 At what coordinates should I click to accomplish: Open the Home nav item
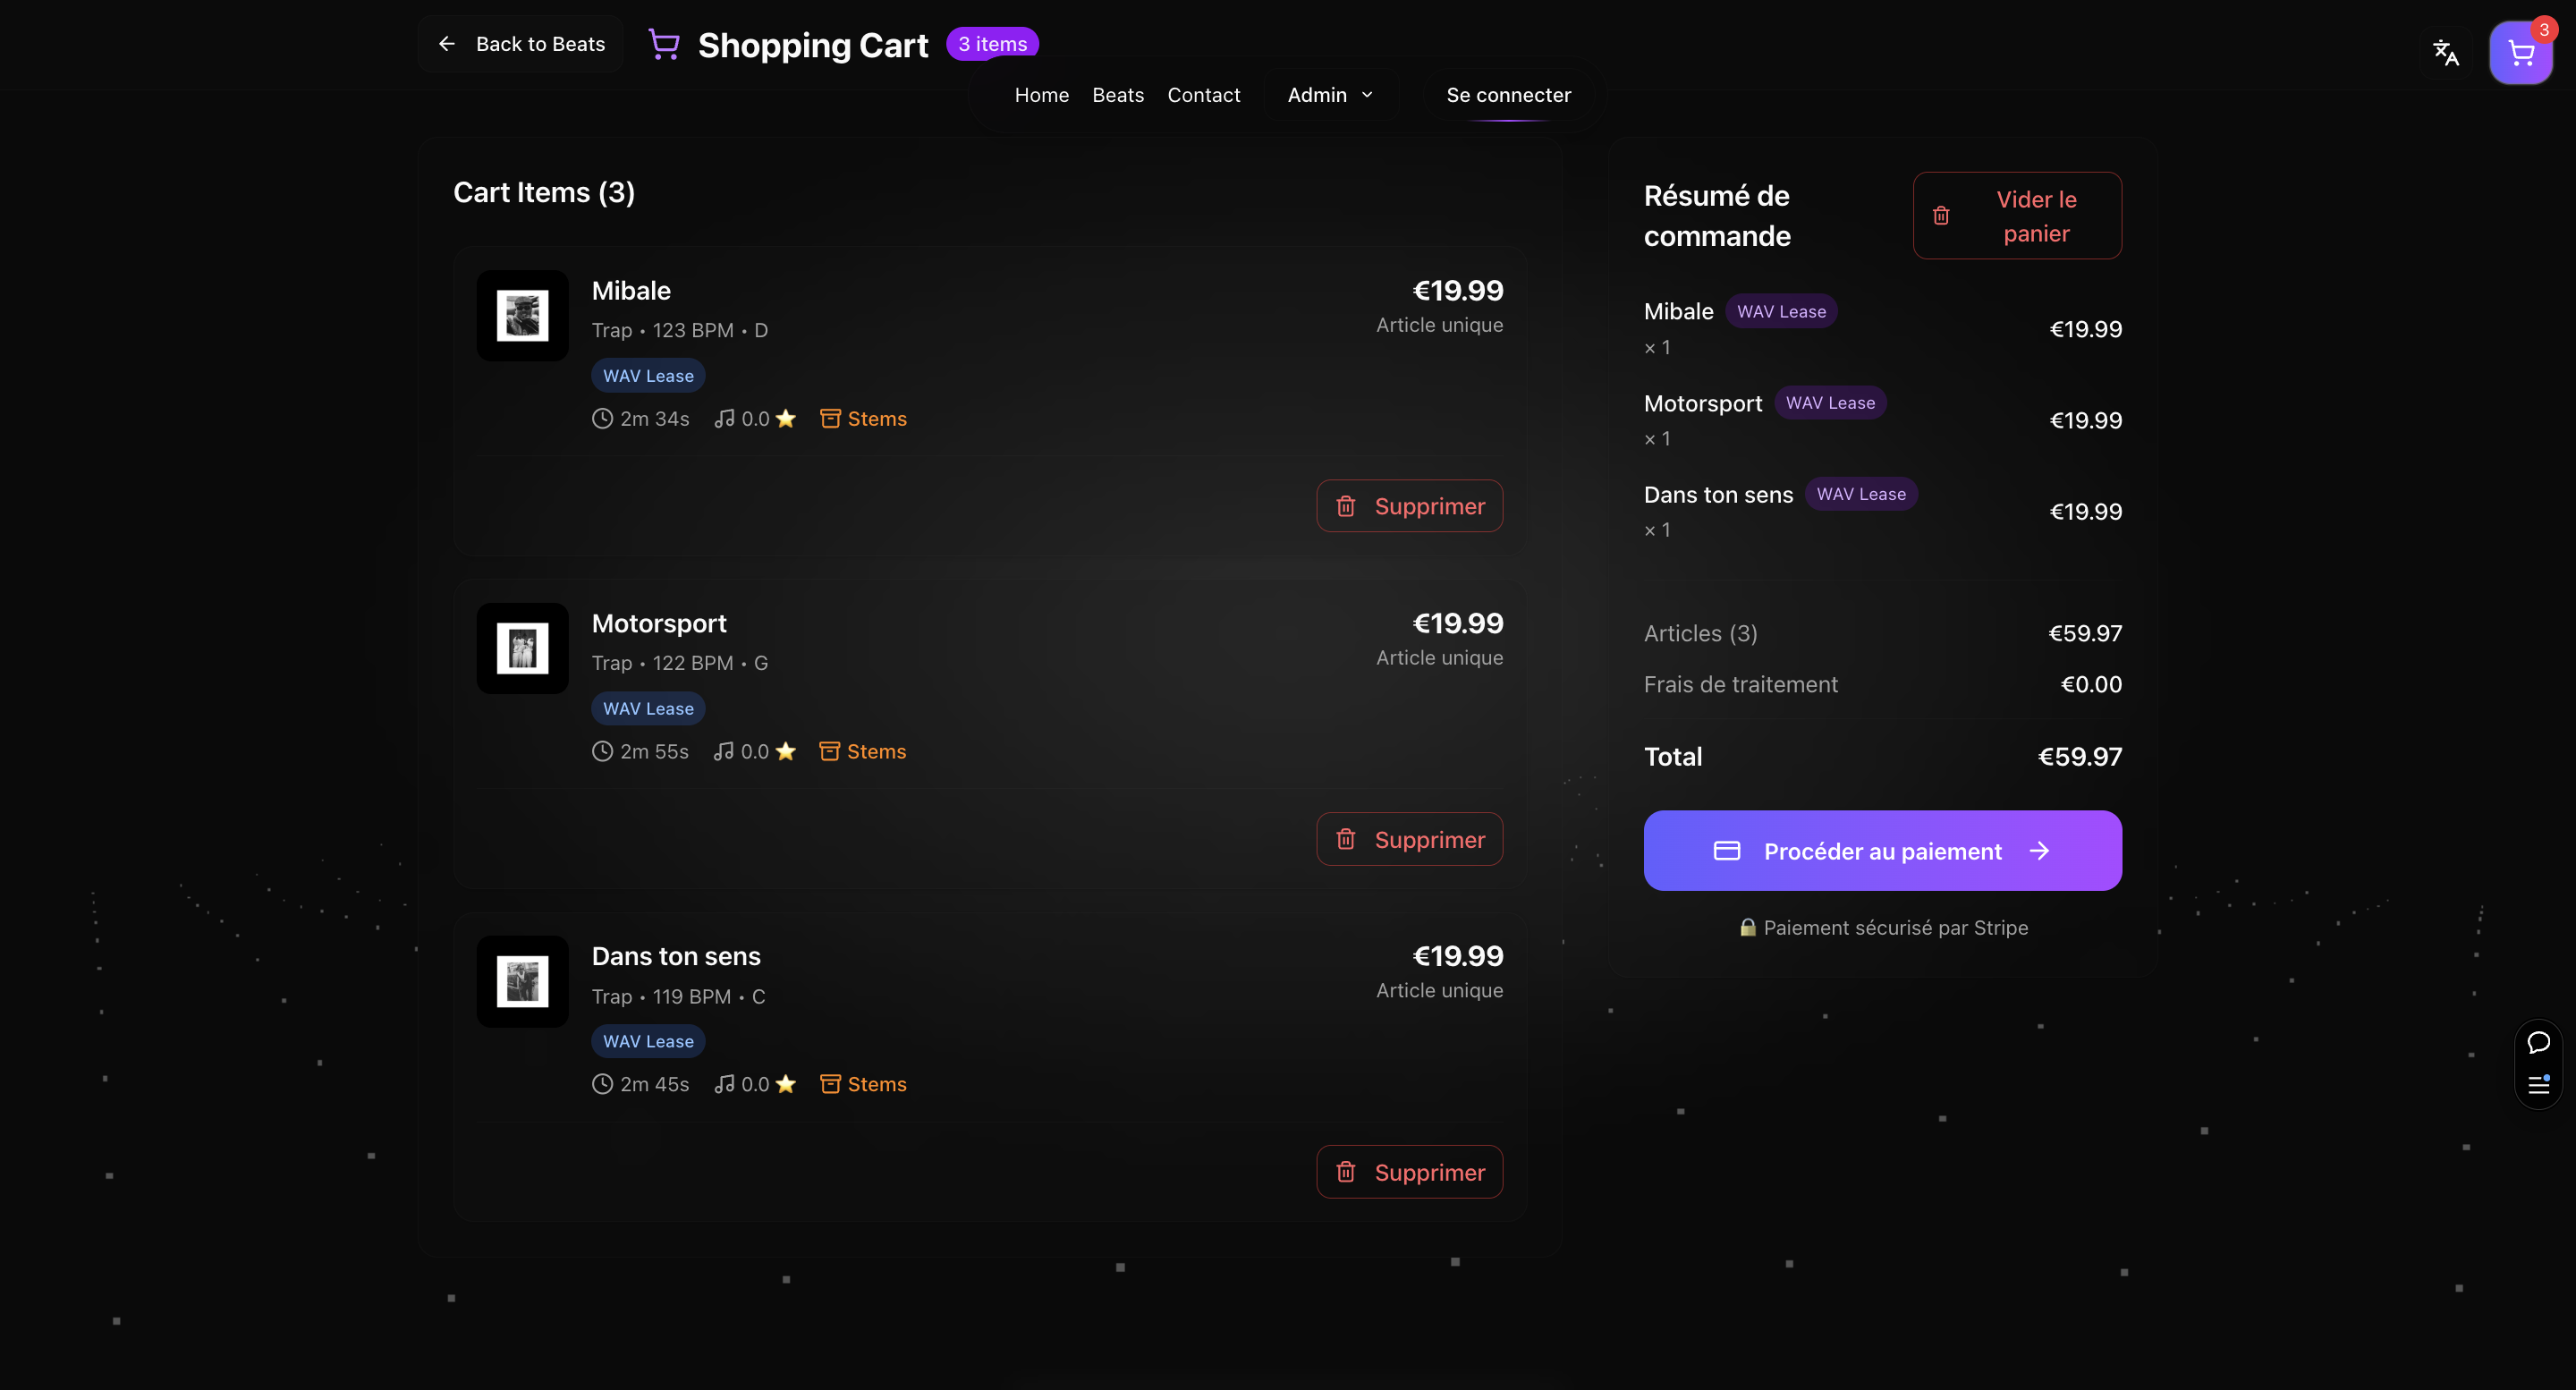(x=1041, y=95)
